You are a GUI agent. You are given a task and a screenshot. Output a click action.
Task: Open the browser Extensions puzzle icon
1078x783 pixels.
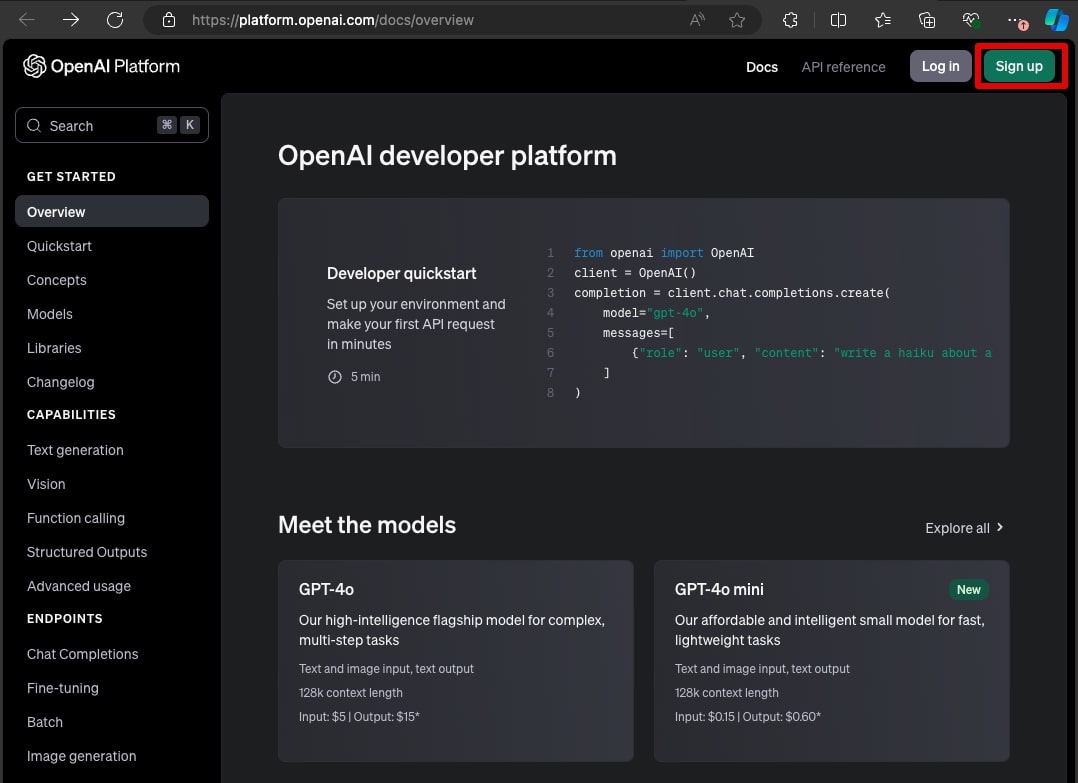[791, 20]
